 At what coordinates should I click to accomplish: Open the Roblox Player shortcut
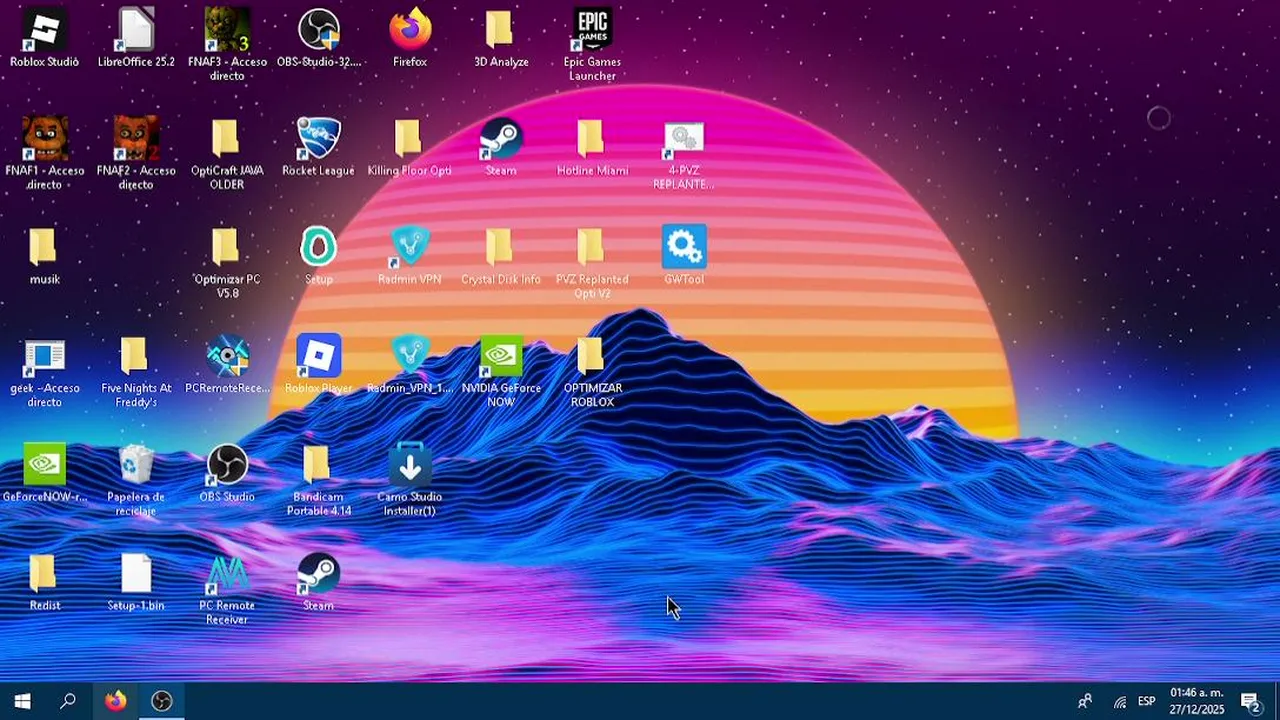click(319, 358)
